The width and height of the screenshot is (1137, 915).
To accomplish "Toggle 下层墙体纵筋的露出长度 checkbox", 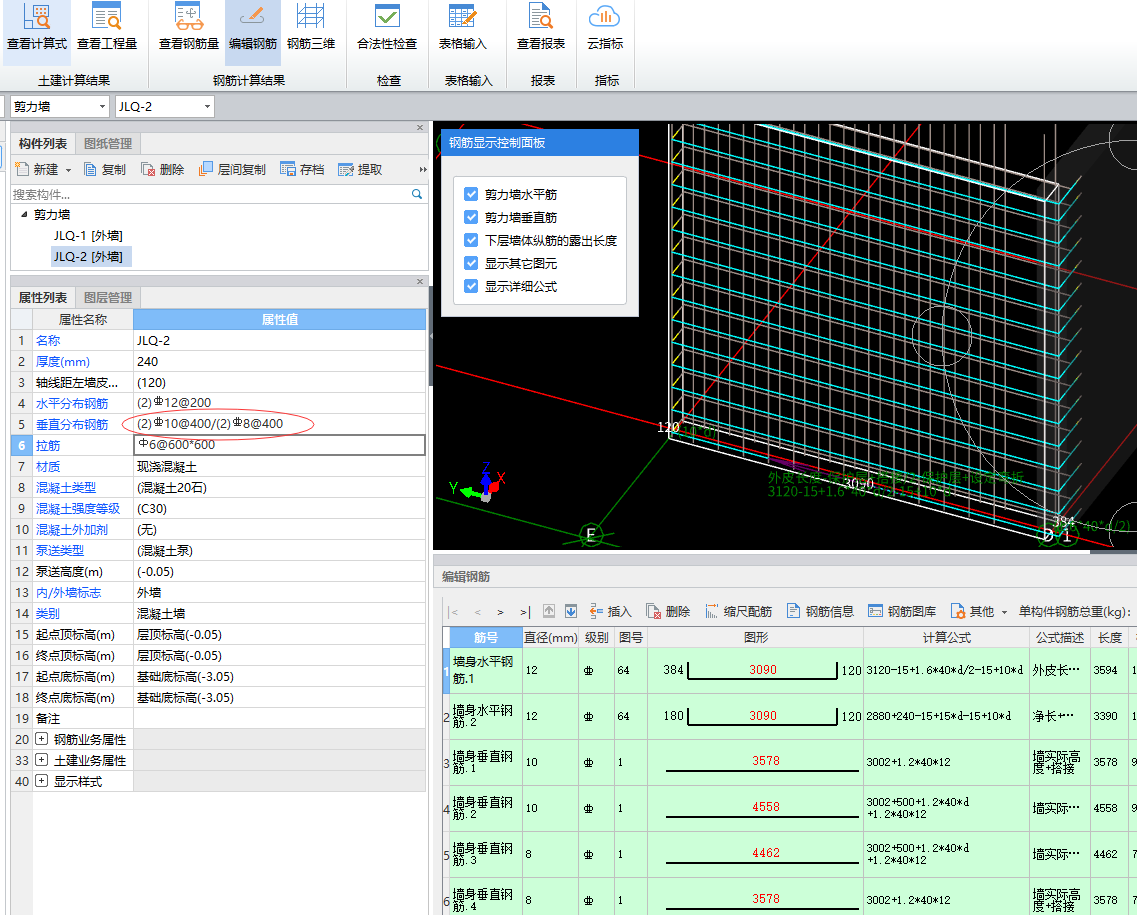I will tap(471, 241).
